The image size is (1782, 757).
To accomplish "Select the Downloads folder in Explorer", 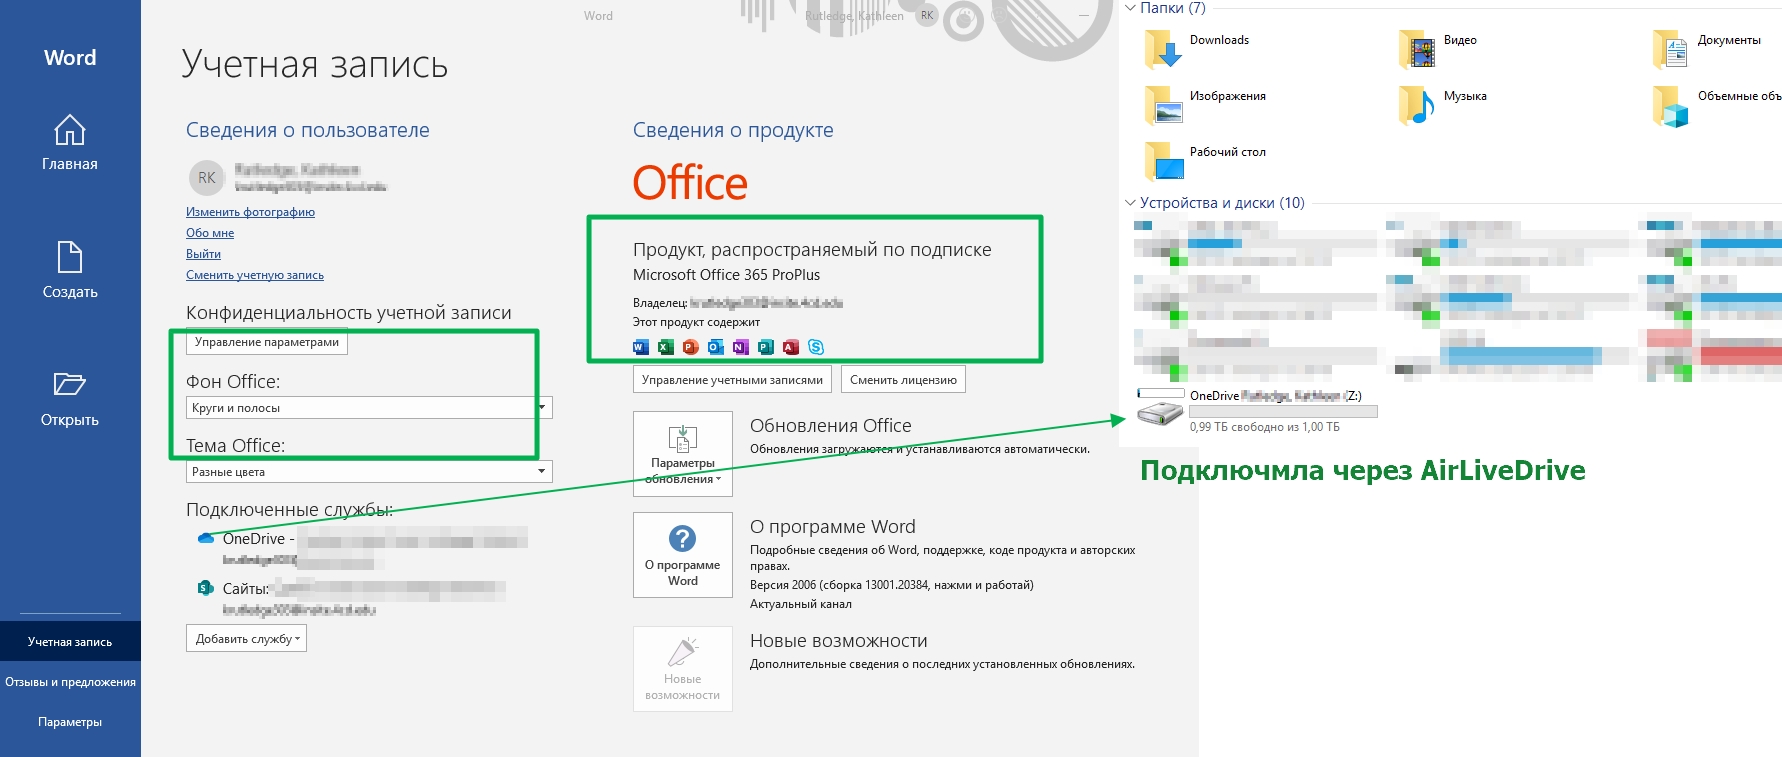I will point(1198,48).
